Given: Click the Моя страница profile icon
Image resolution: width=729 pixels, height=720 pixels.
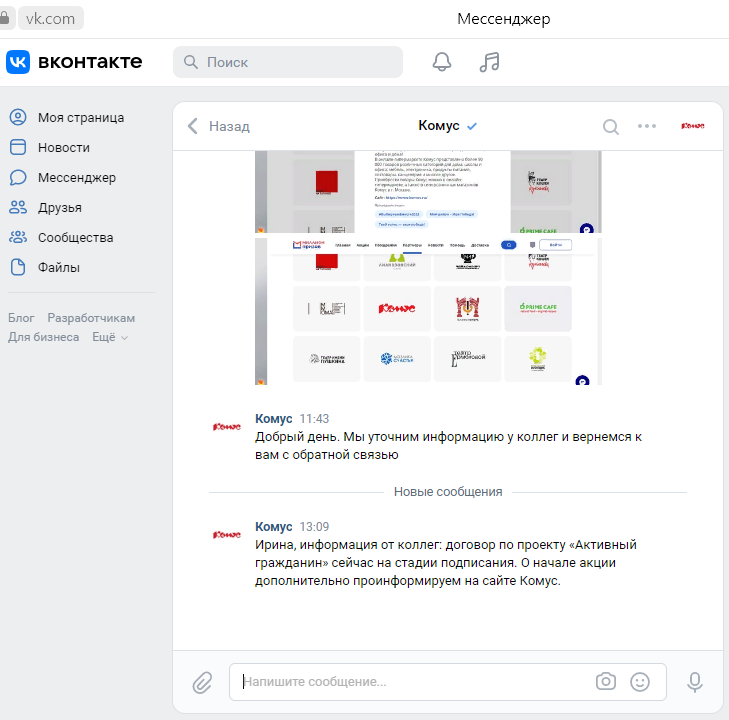Looking at the screenshot, I should click(18, 117).
